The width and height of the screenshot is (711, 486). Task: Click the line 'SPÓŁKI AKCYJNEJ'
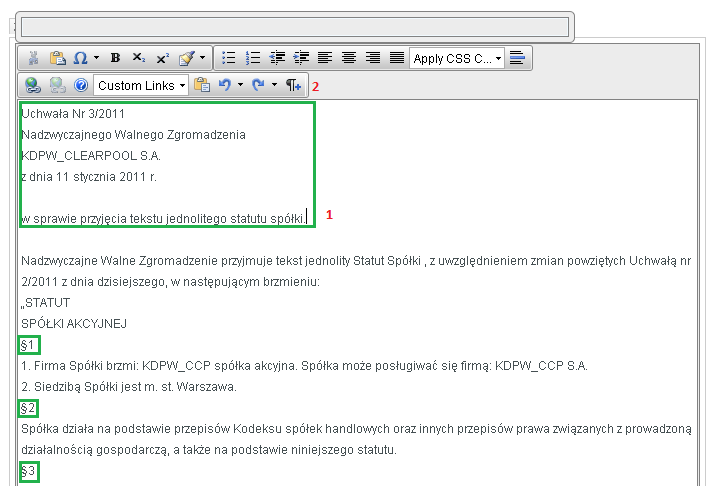pyautogui.click(x=74, y=324)
